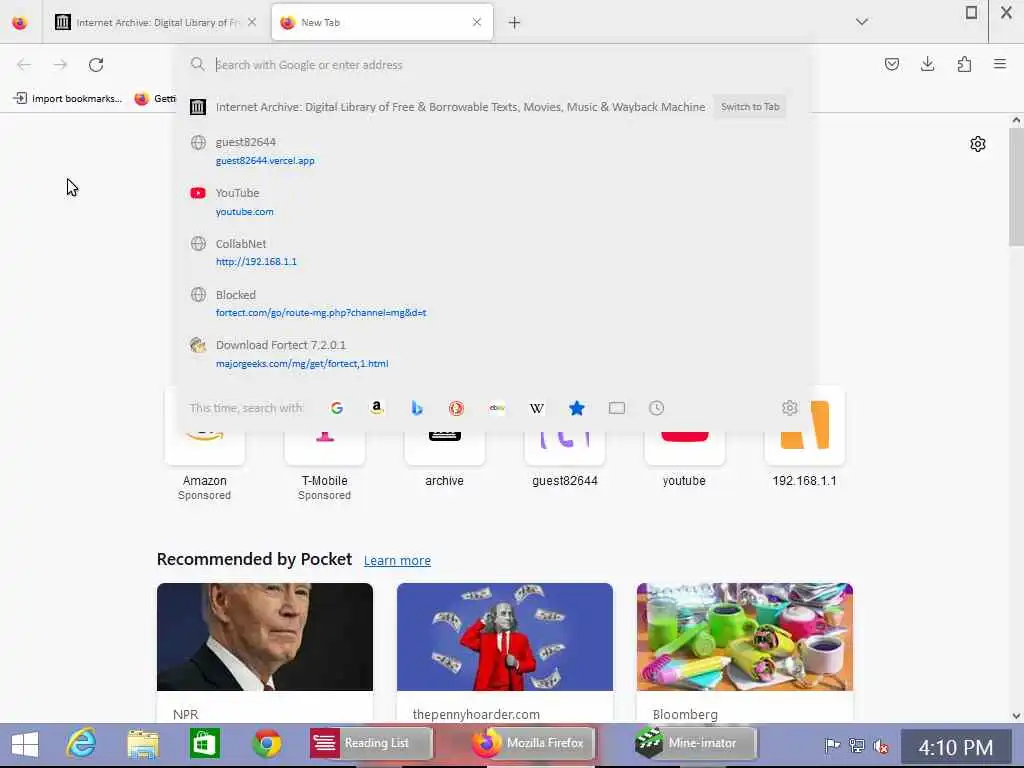Screen dimensions: 1024x768
Task: Open File Explorer from taskbar
Action: tap(143, 744)
